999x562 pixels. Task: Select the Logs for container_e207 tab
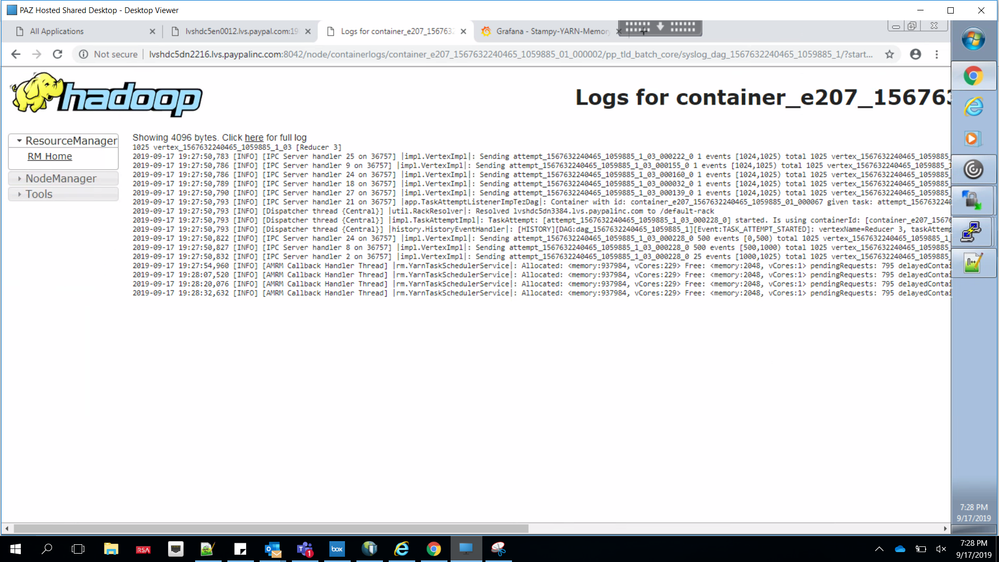396,31
